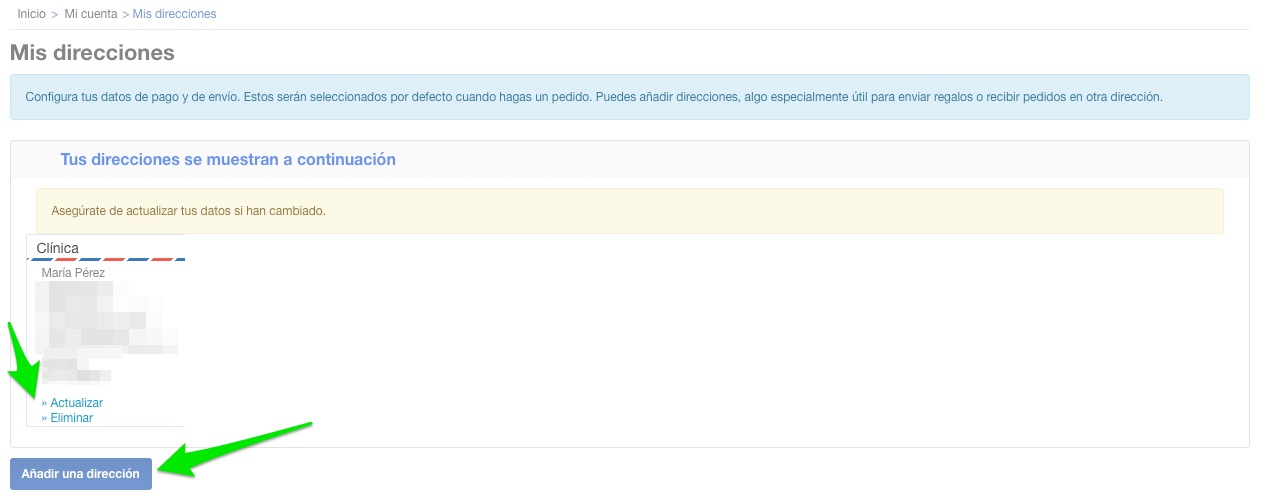Select the Clínica address card title
1262x493 pixels.
tap(57, 248)
